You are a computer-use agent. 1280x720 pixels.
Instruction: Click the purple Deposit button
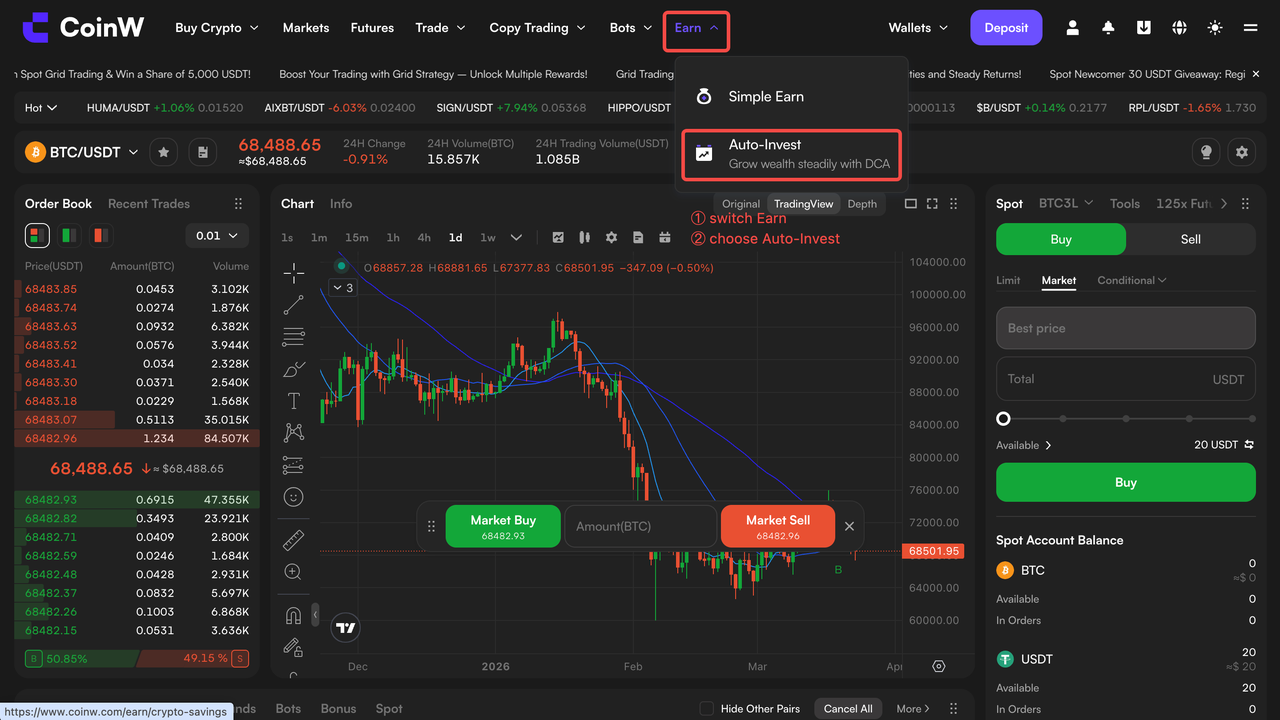1006,28
